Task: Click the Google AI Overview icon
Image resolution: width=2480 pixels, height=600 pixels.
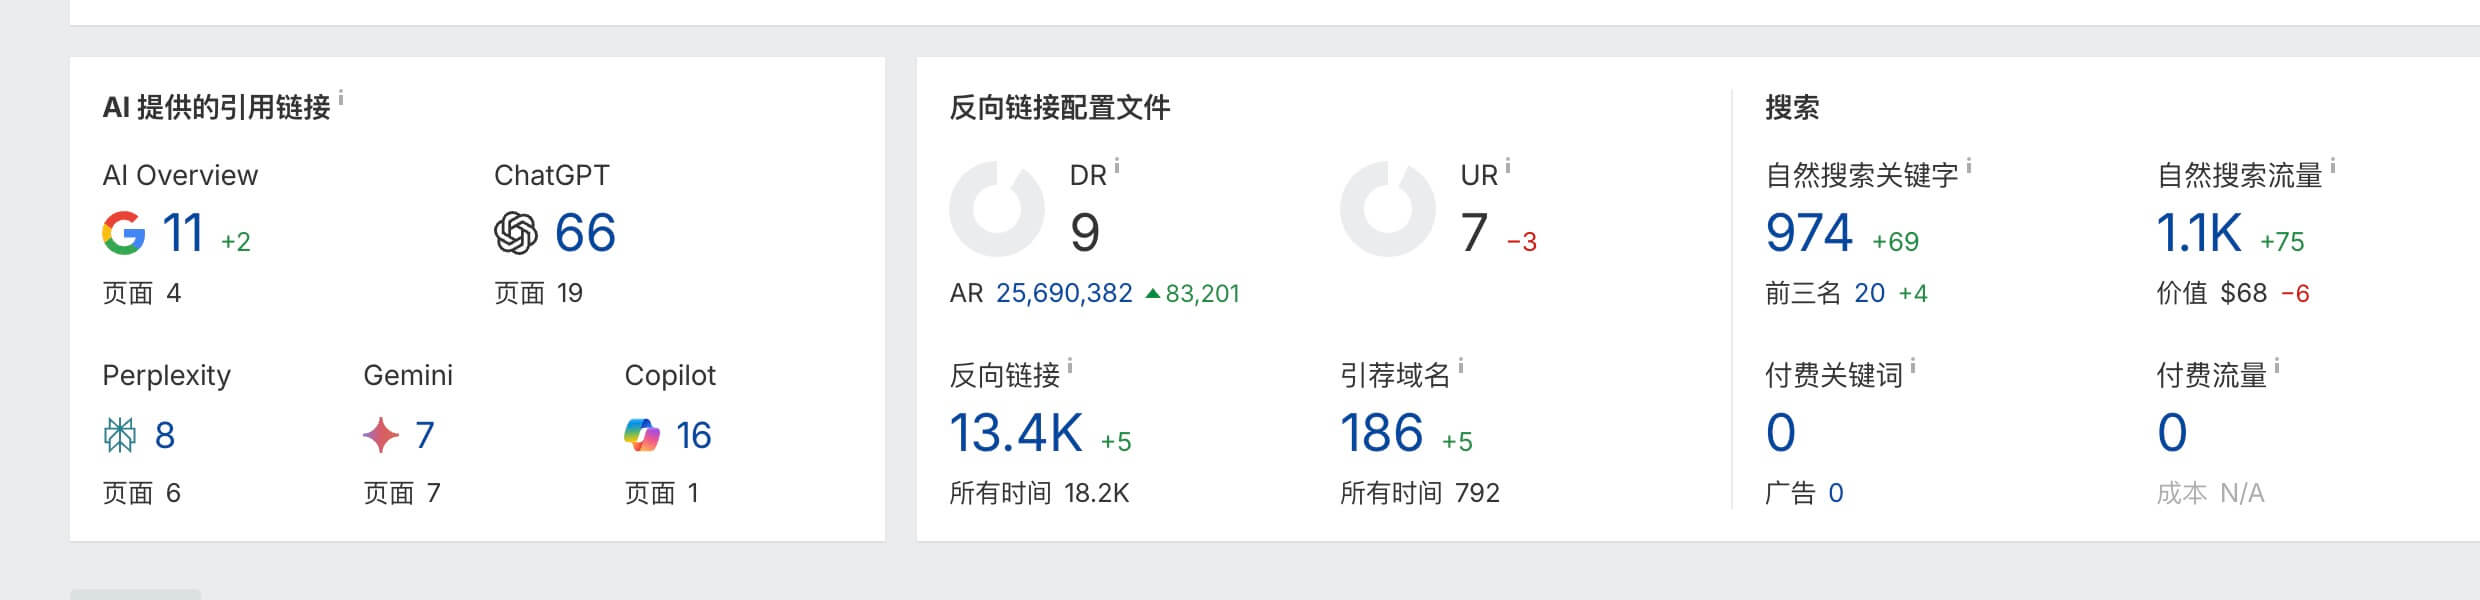Action: (124, 233)
